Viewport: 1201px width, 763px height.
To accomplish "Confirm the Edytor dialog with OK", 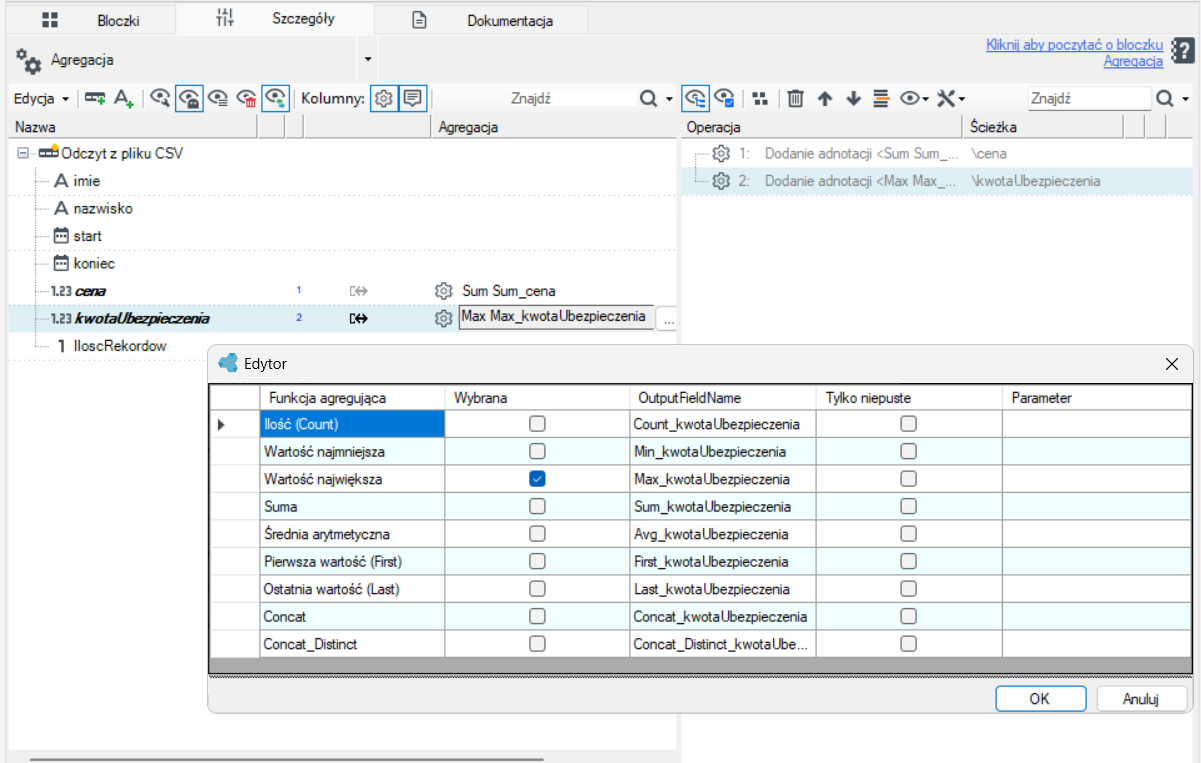I will [x=1040, y=698].
